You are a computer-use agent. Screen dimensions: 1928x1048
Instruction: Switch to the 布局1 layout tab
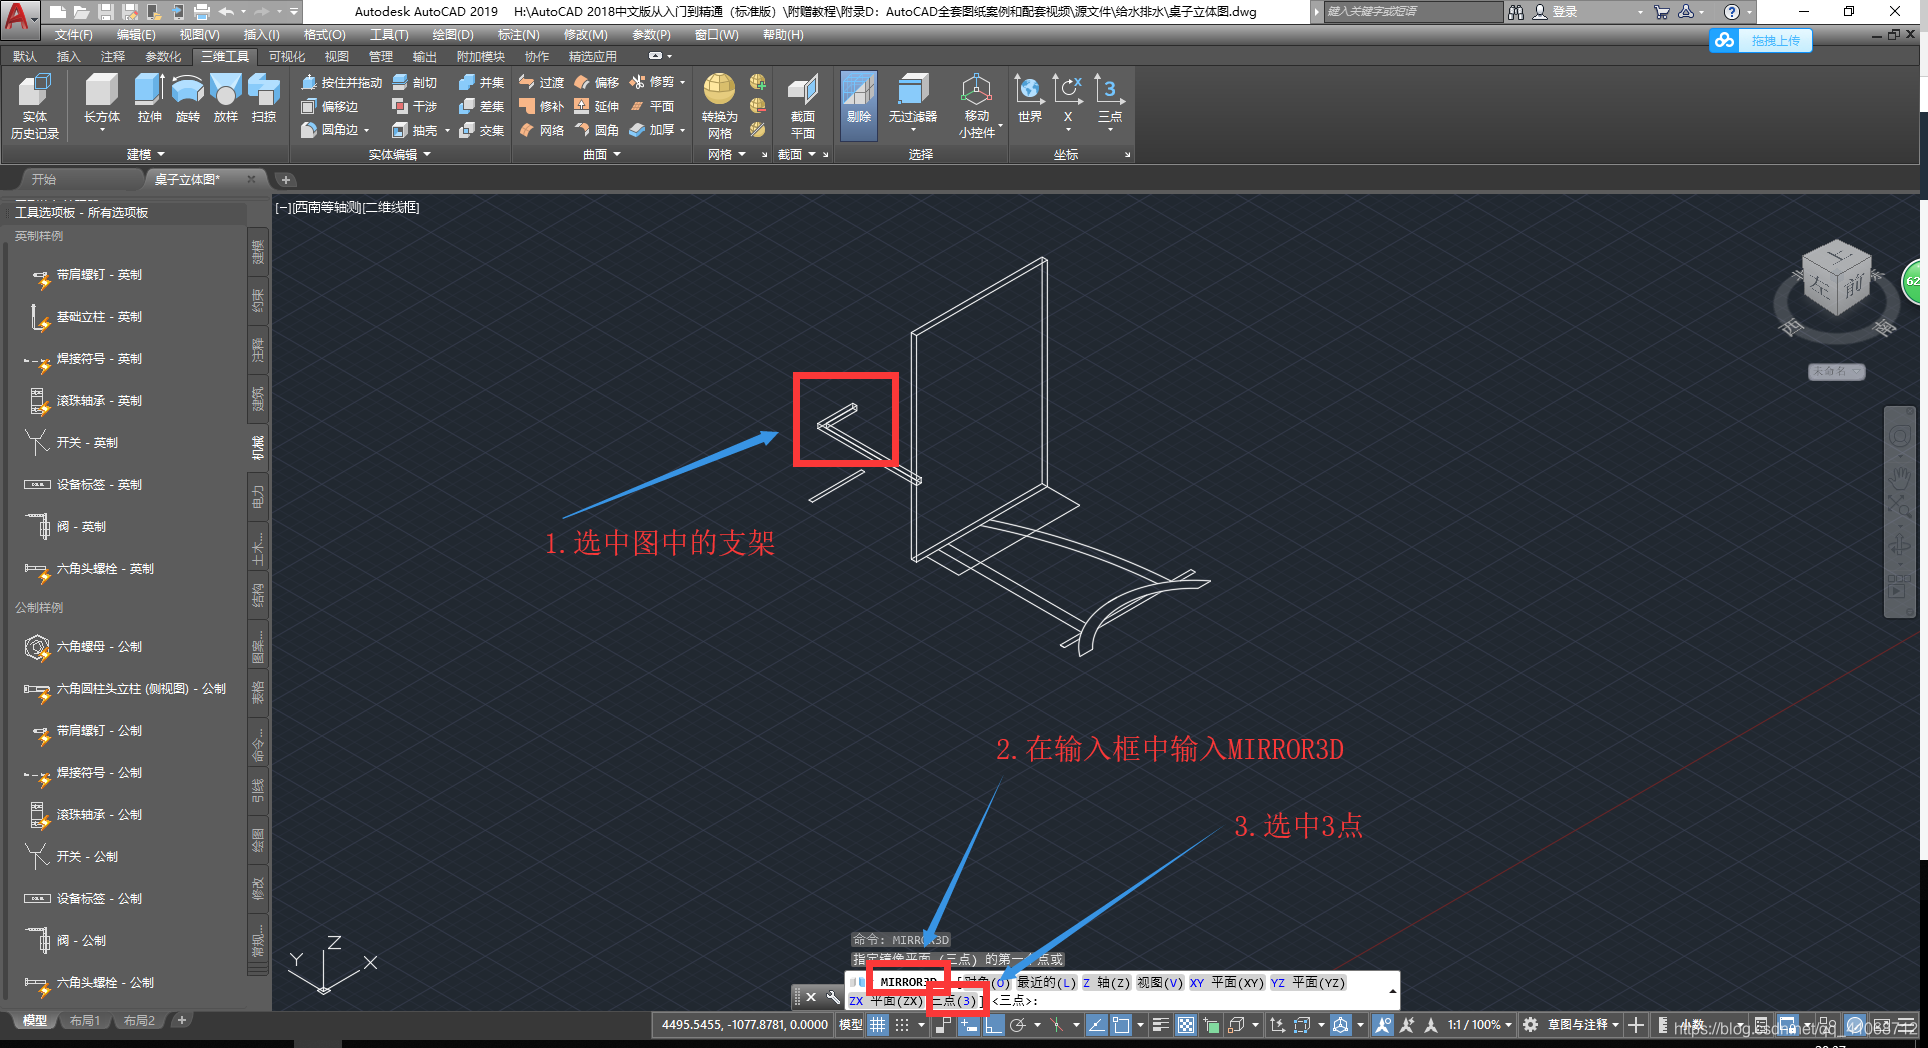85,1021
